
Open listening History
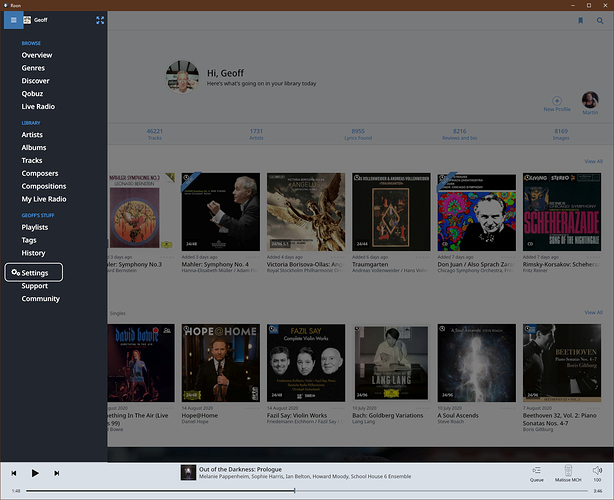(x=33, y=253)
